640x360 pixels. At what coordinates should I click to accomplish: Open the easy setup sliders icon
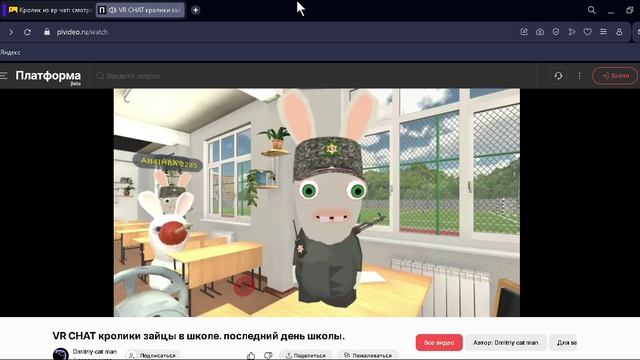pos(603,32)
